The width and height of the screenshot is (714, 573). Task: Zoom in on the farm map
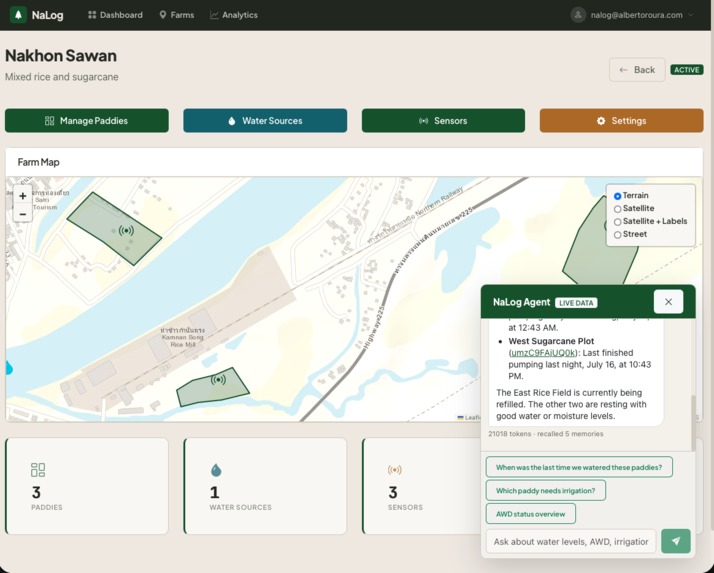23,196
